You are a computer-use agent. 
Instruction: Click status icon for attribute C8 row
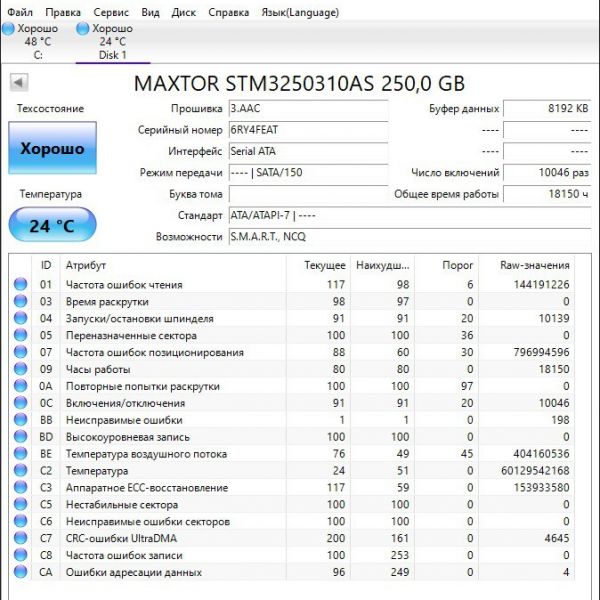click(21, 555)
